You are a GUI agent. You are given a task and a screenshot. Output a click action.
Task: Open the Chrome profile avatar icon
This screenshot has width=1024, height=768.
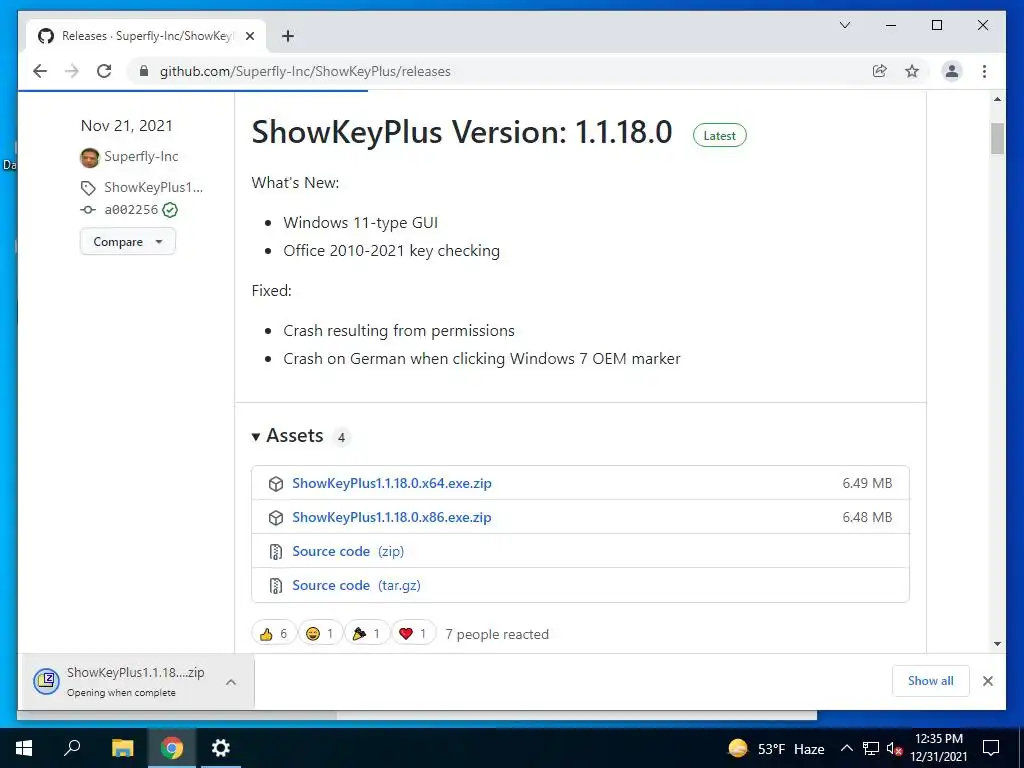point(952,71)
